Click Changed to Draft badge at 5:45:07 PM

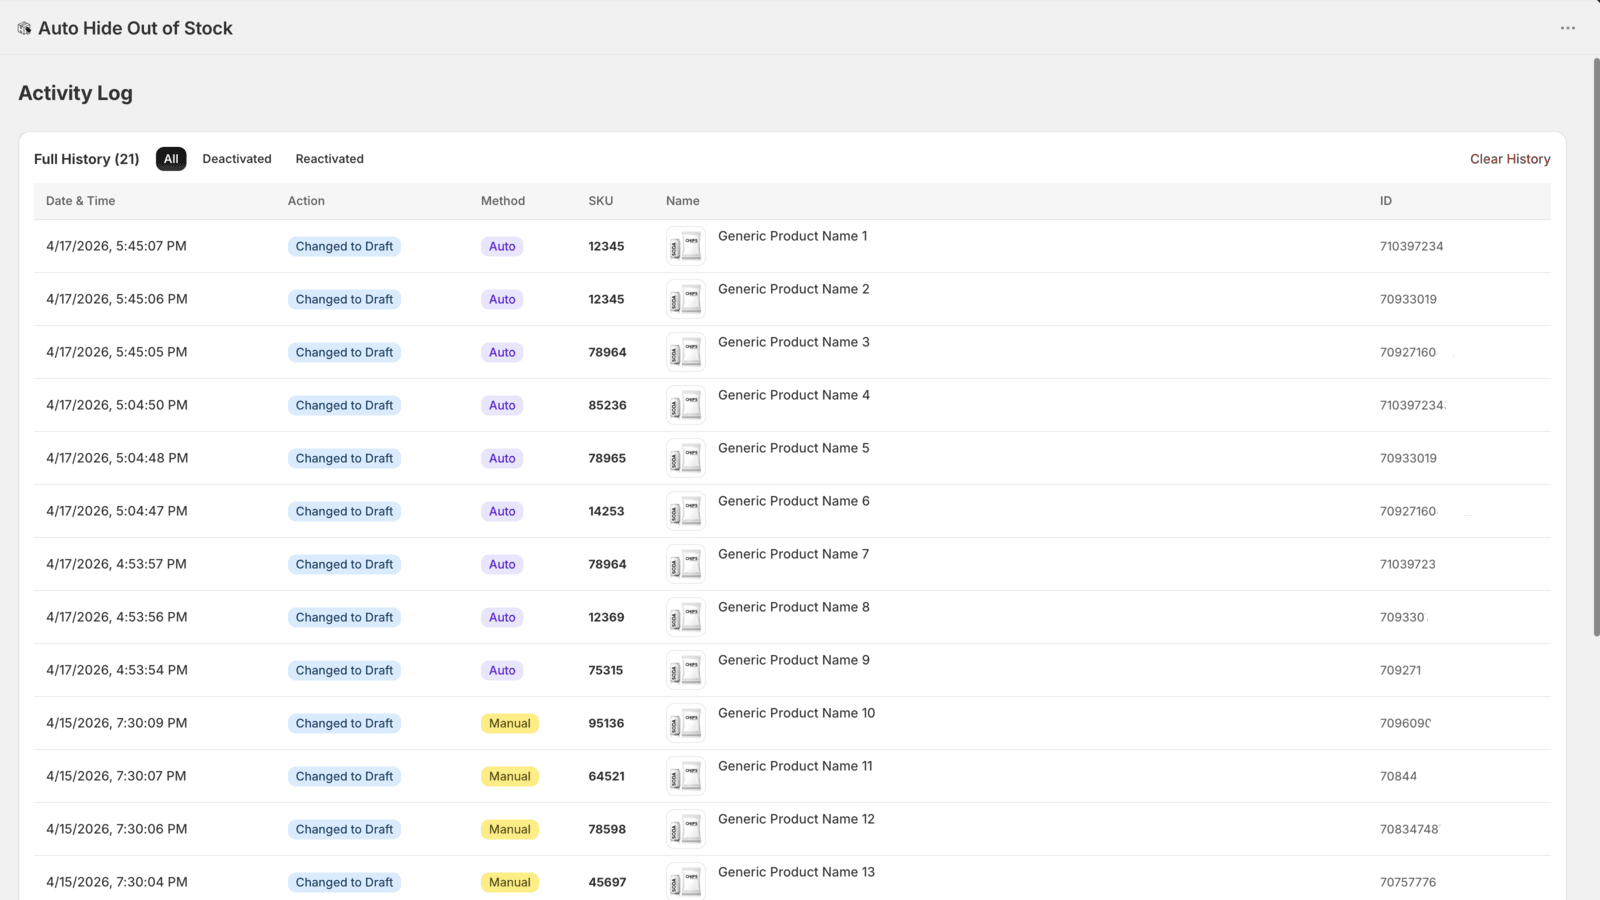344,246
